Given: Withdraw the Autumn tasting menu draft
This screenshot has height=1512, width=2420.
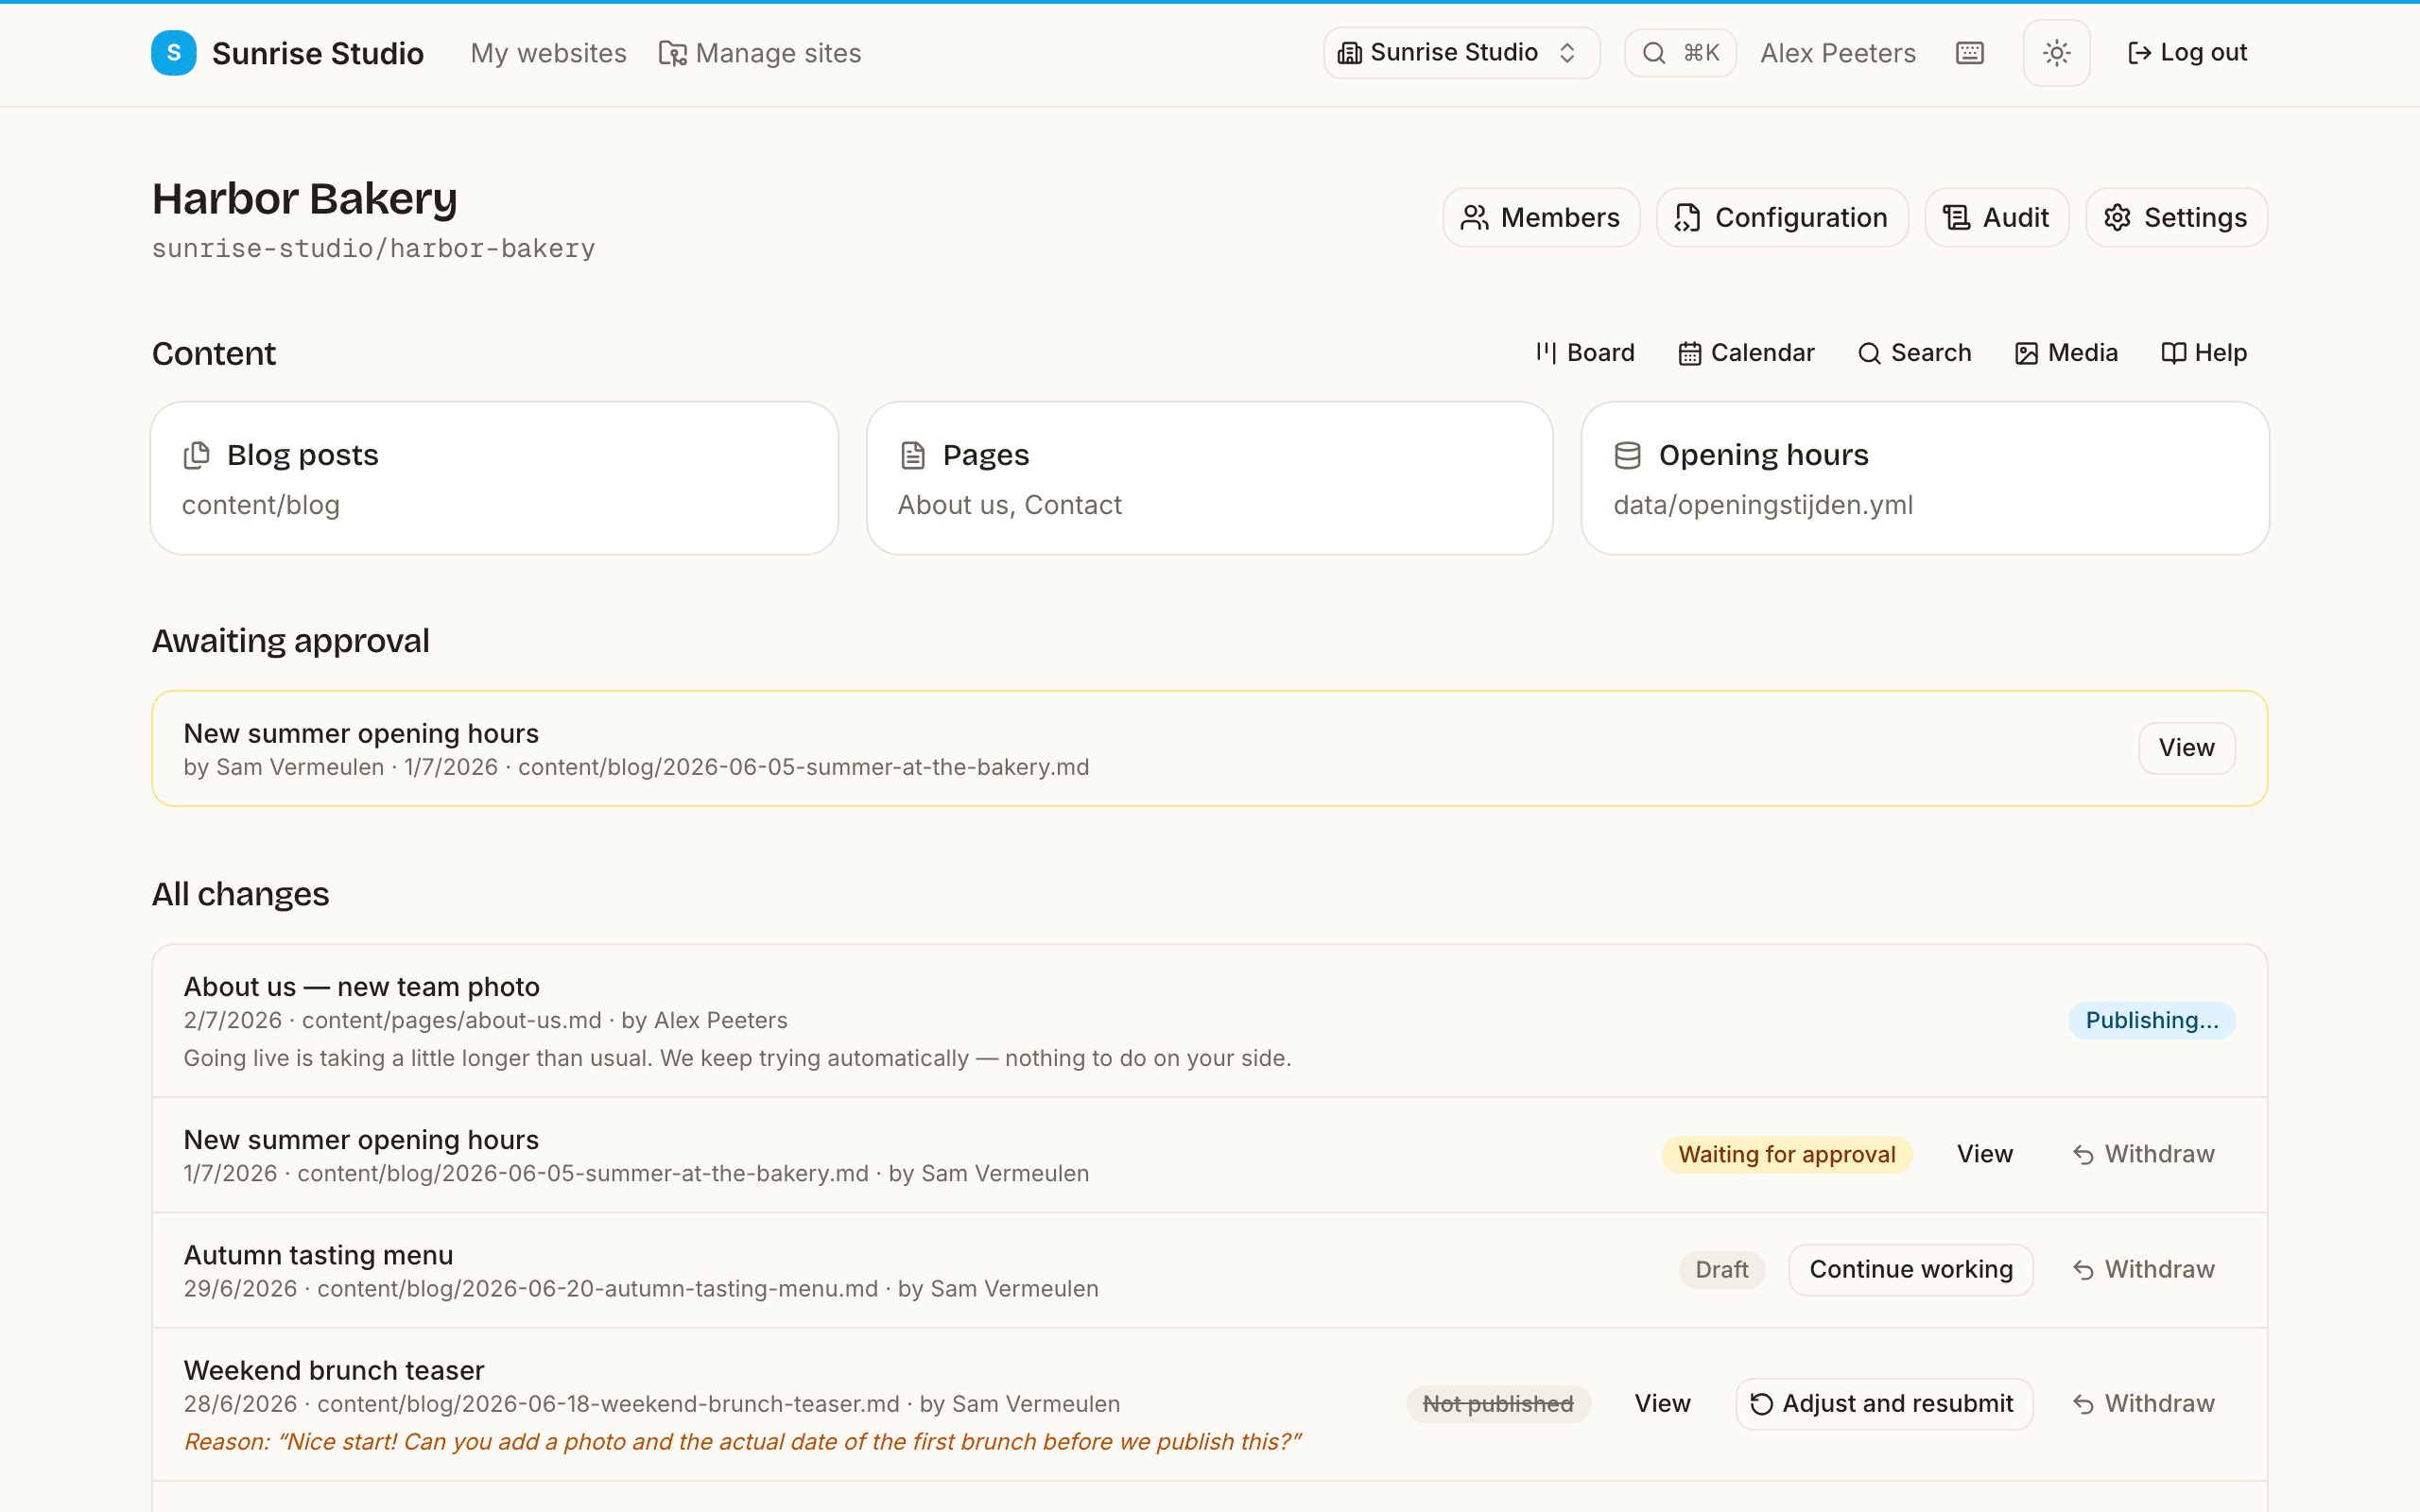Looking at the screenshot, I should click(2143, 1270).
